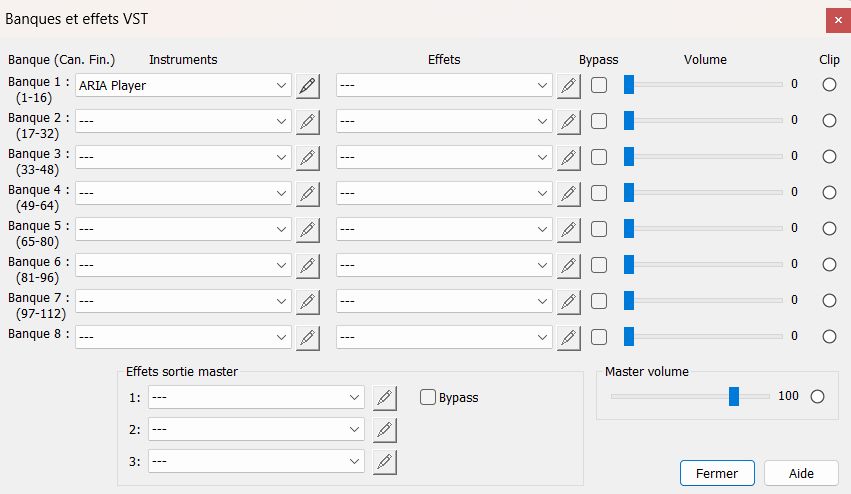Click the pencil icon for Banque 3 instrument
Screen dimensions: 851x494
(x=308, y=158)
